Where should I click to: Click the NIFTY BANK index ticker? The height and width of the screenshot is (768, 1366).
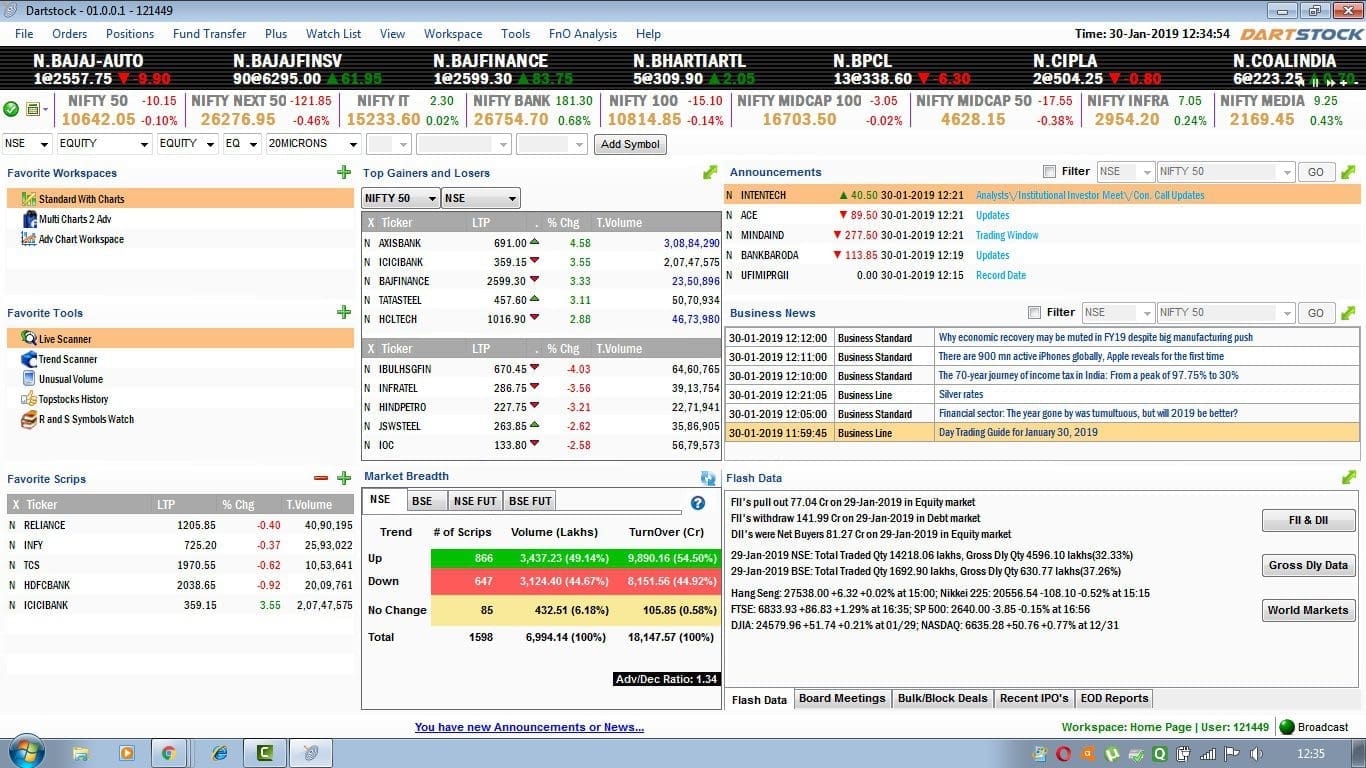[532, 109]
